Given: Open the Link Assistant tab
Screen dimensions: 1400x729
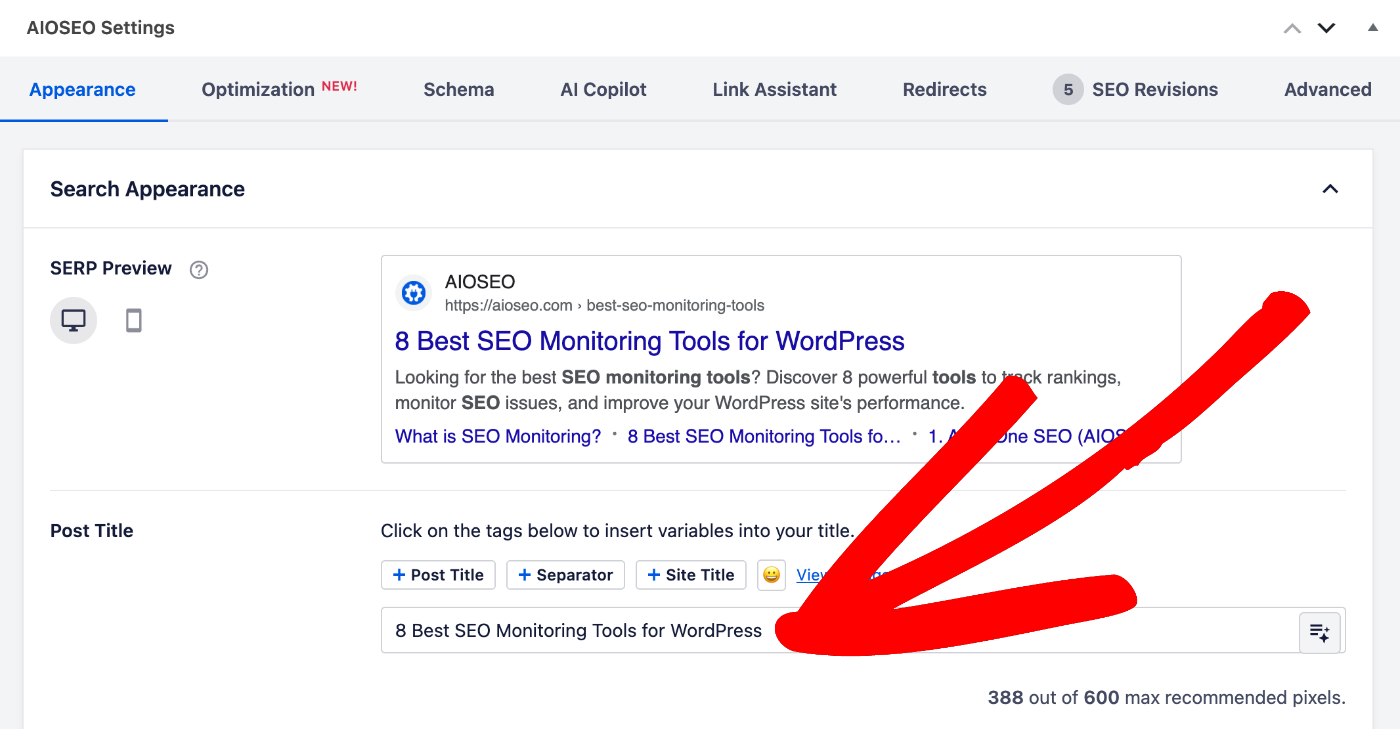Looking at the screenshot, I should 775,89.
